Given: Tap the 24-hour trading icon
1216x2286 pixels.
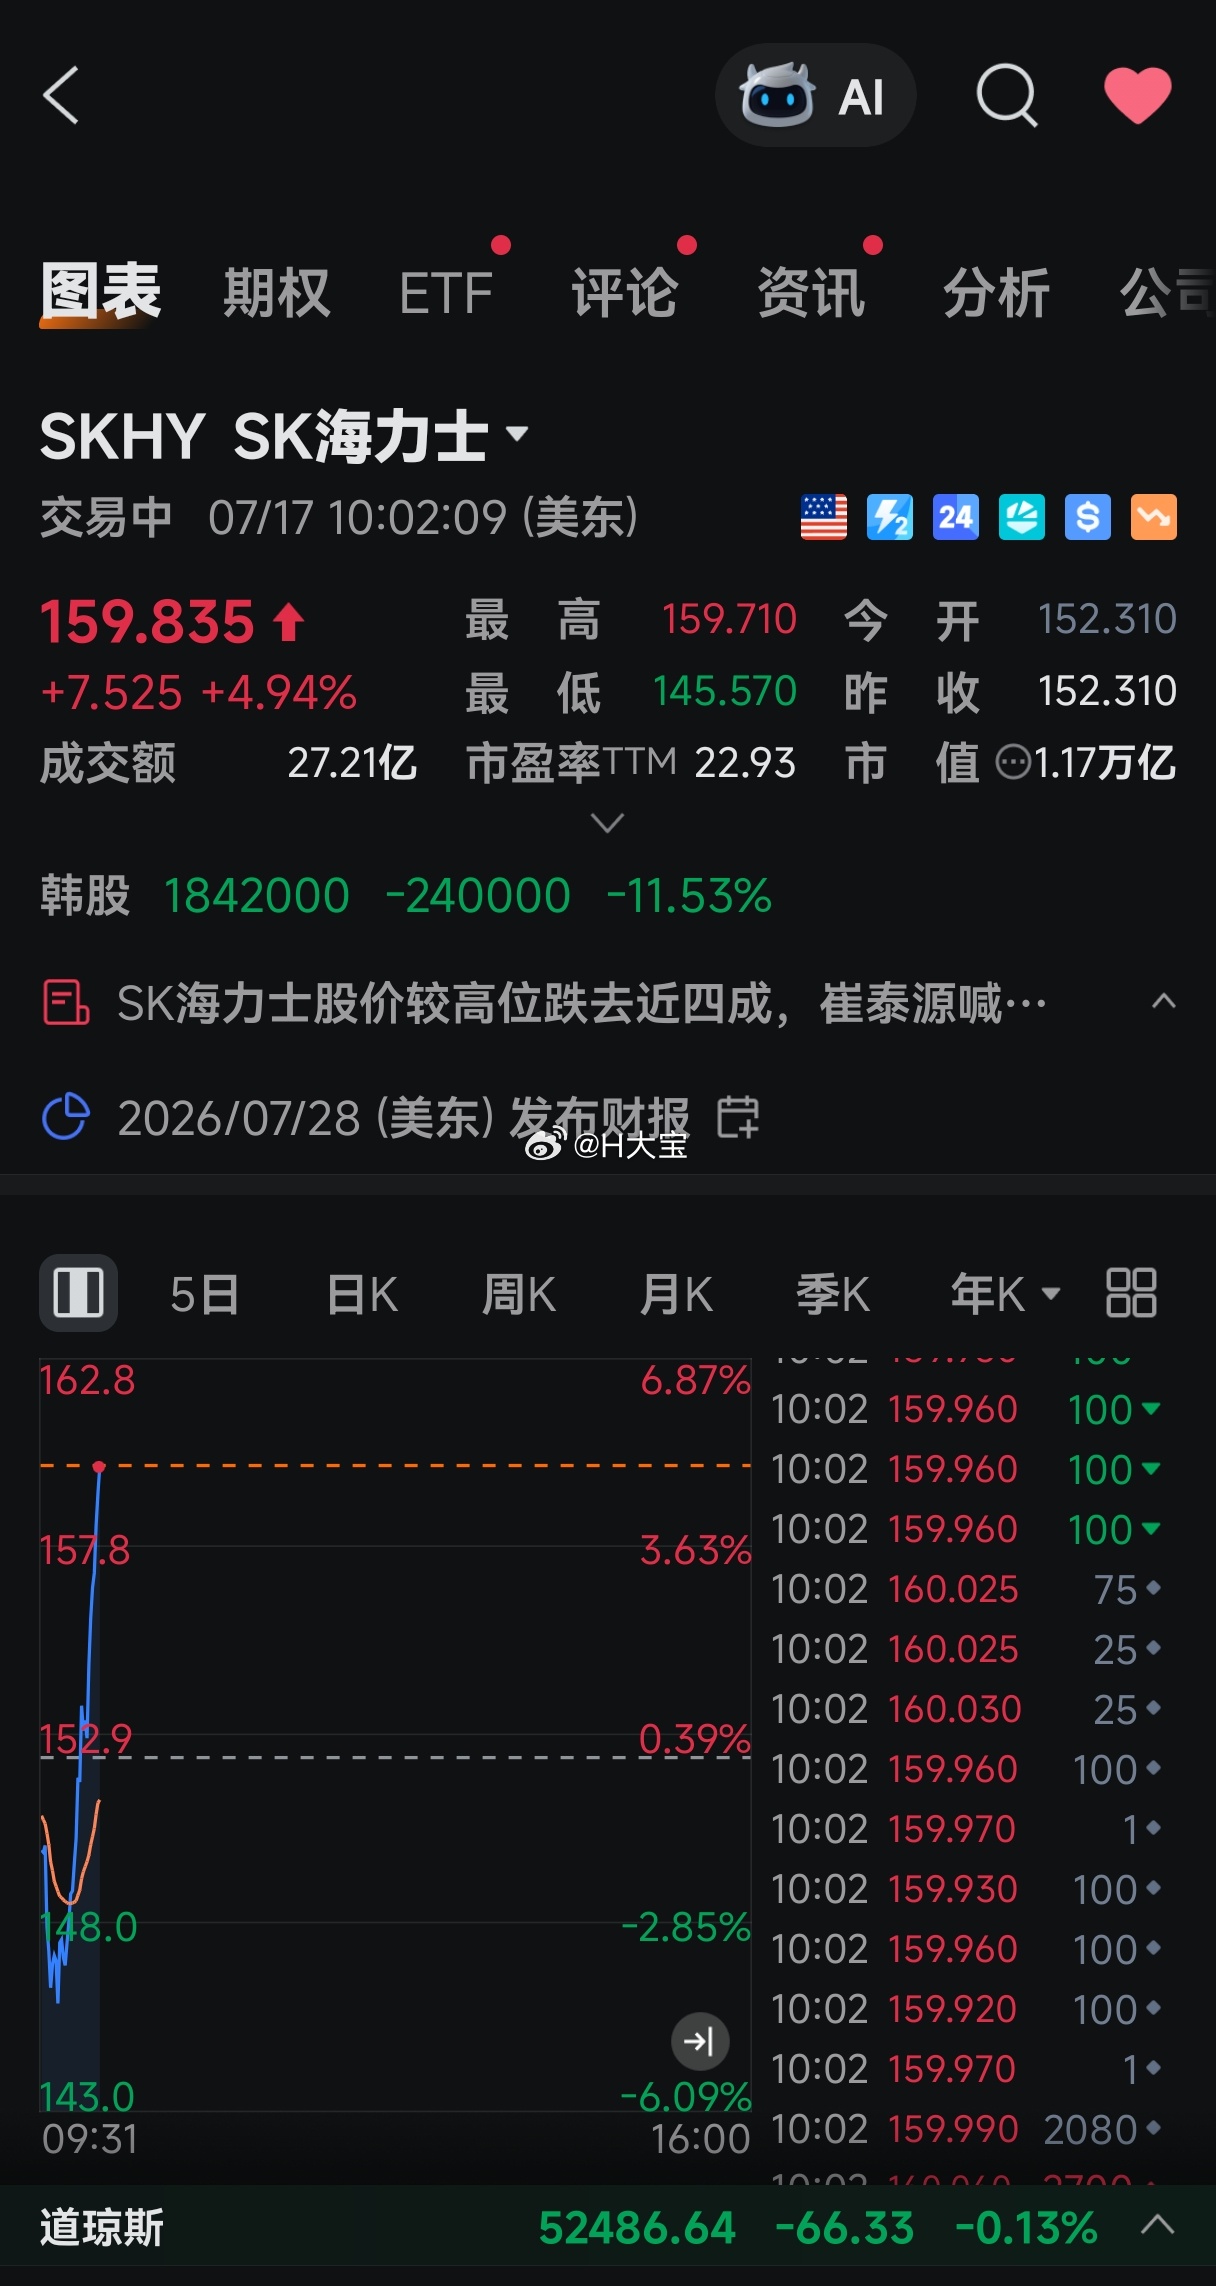Looking at the screenshot, I should click(956, 517).
